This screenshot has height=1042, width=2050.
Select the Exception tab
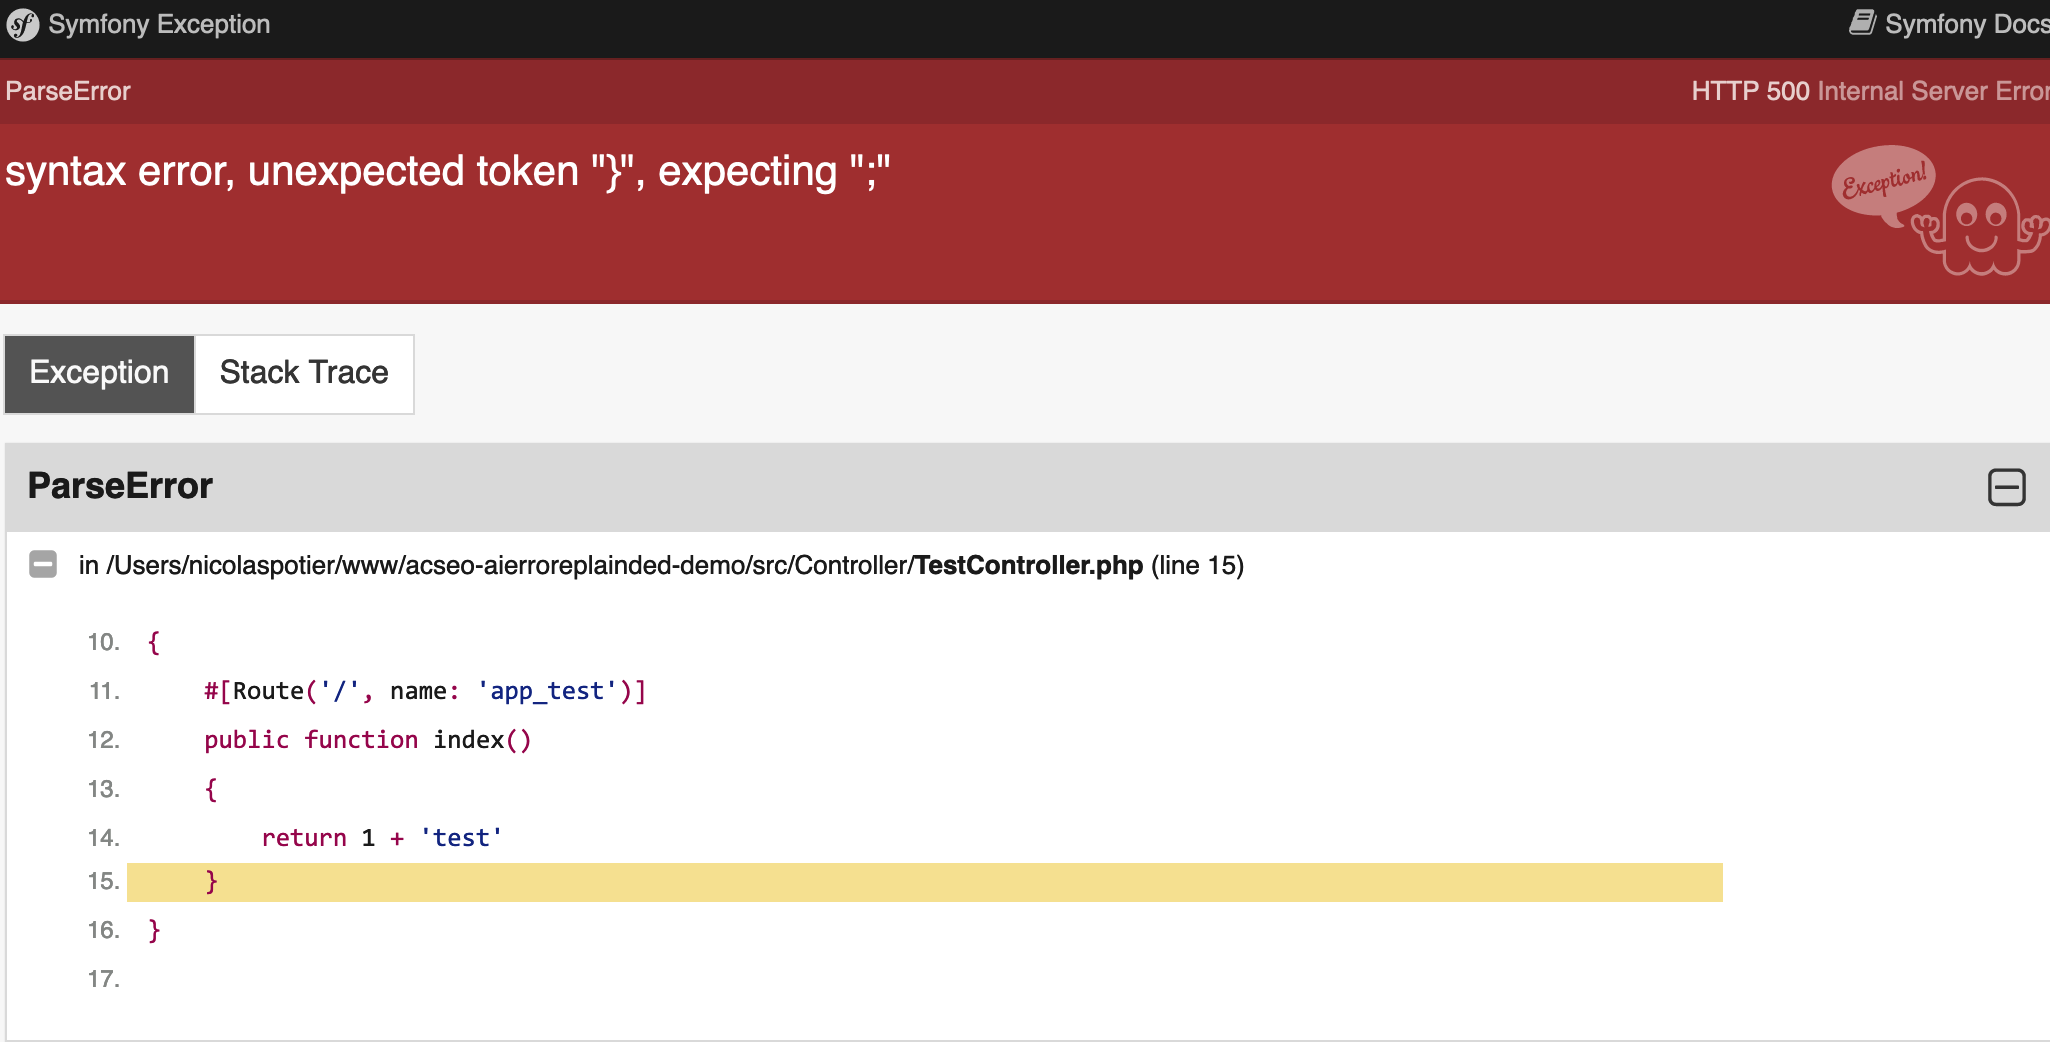[99, 373]
